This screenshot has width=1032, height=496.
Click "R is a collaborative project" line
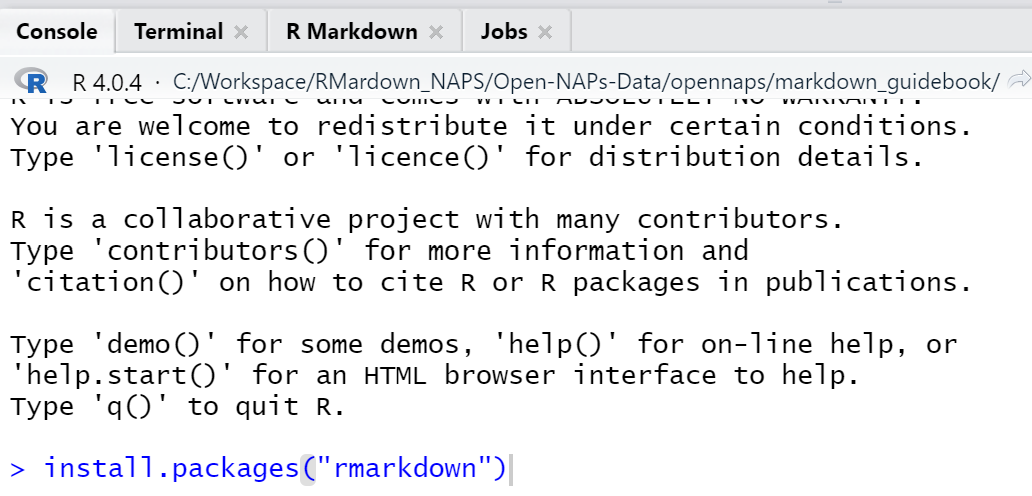[x=427, y=219]
